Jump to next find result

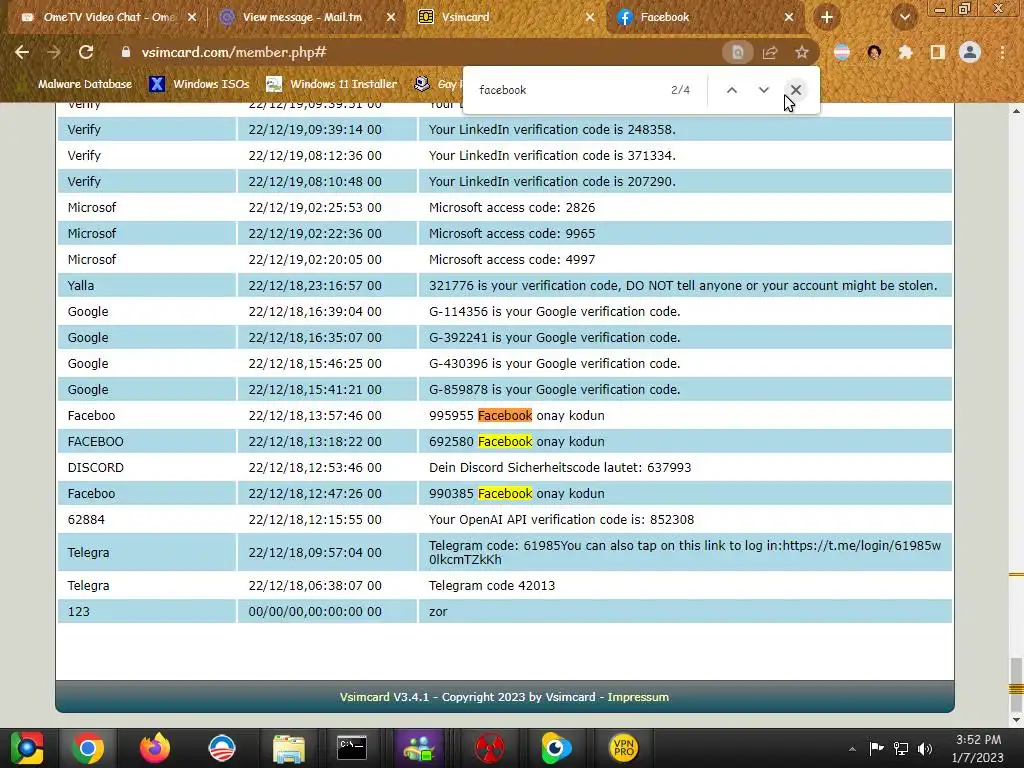coord(763,90)
